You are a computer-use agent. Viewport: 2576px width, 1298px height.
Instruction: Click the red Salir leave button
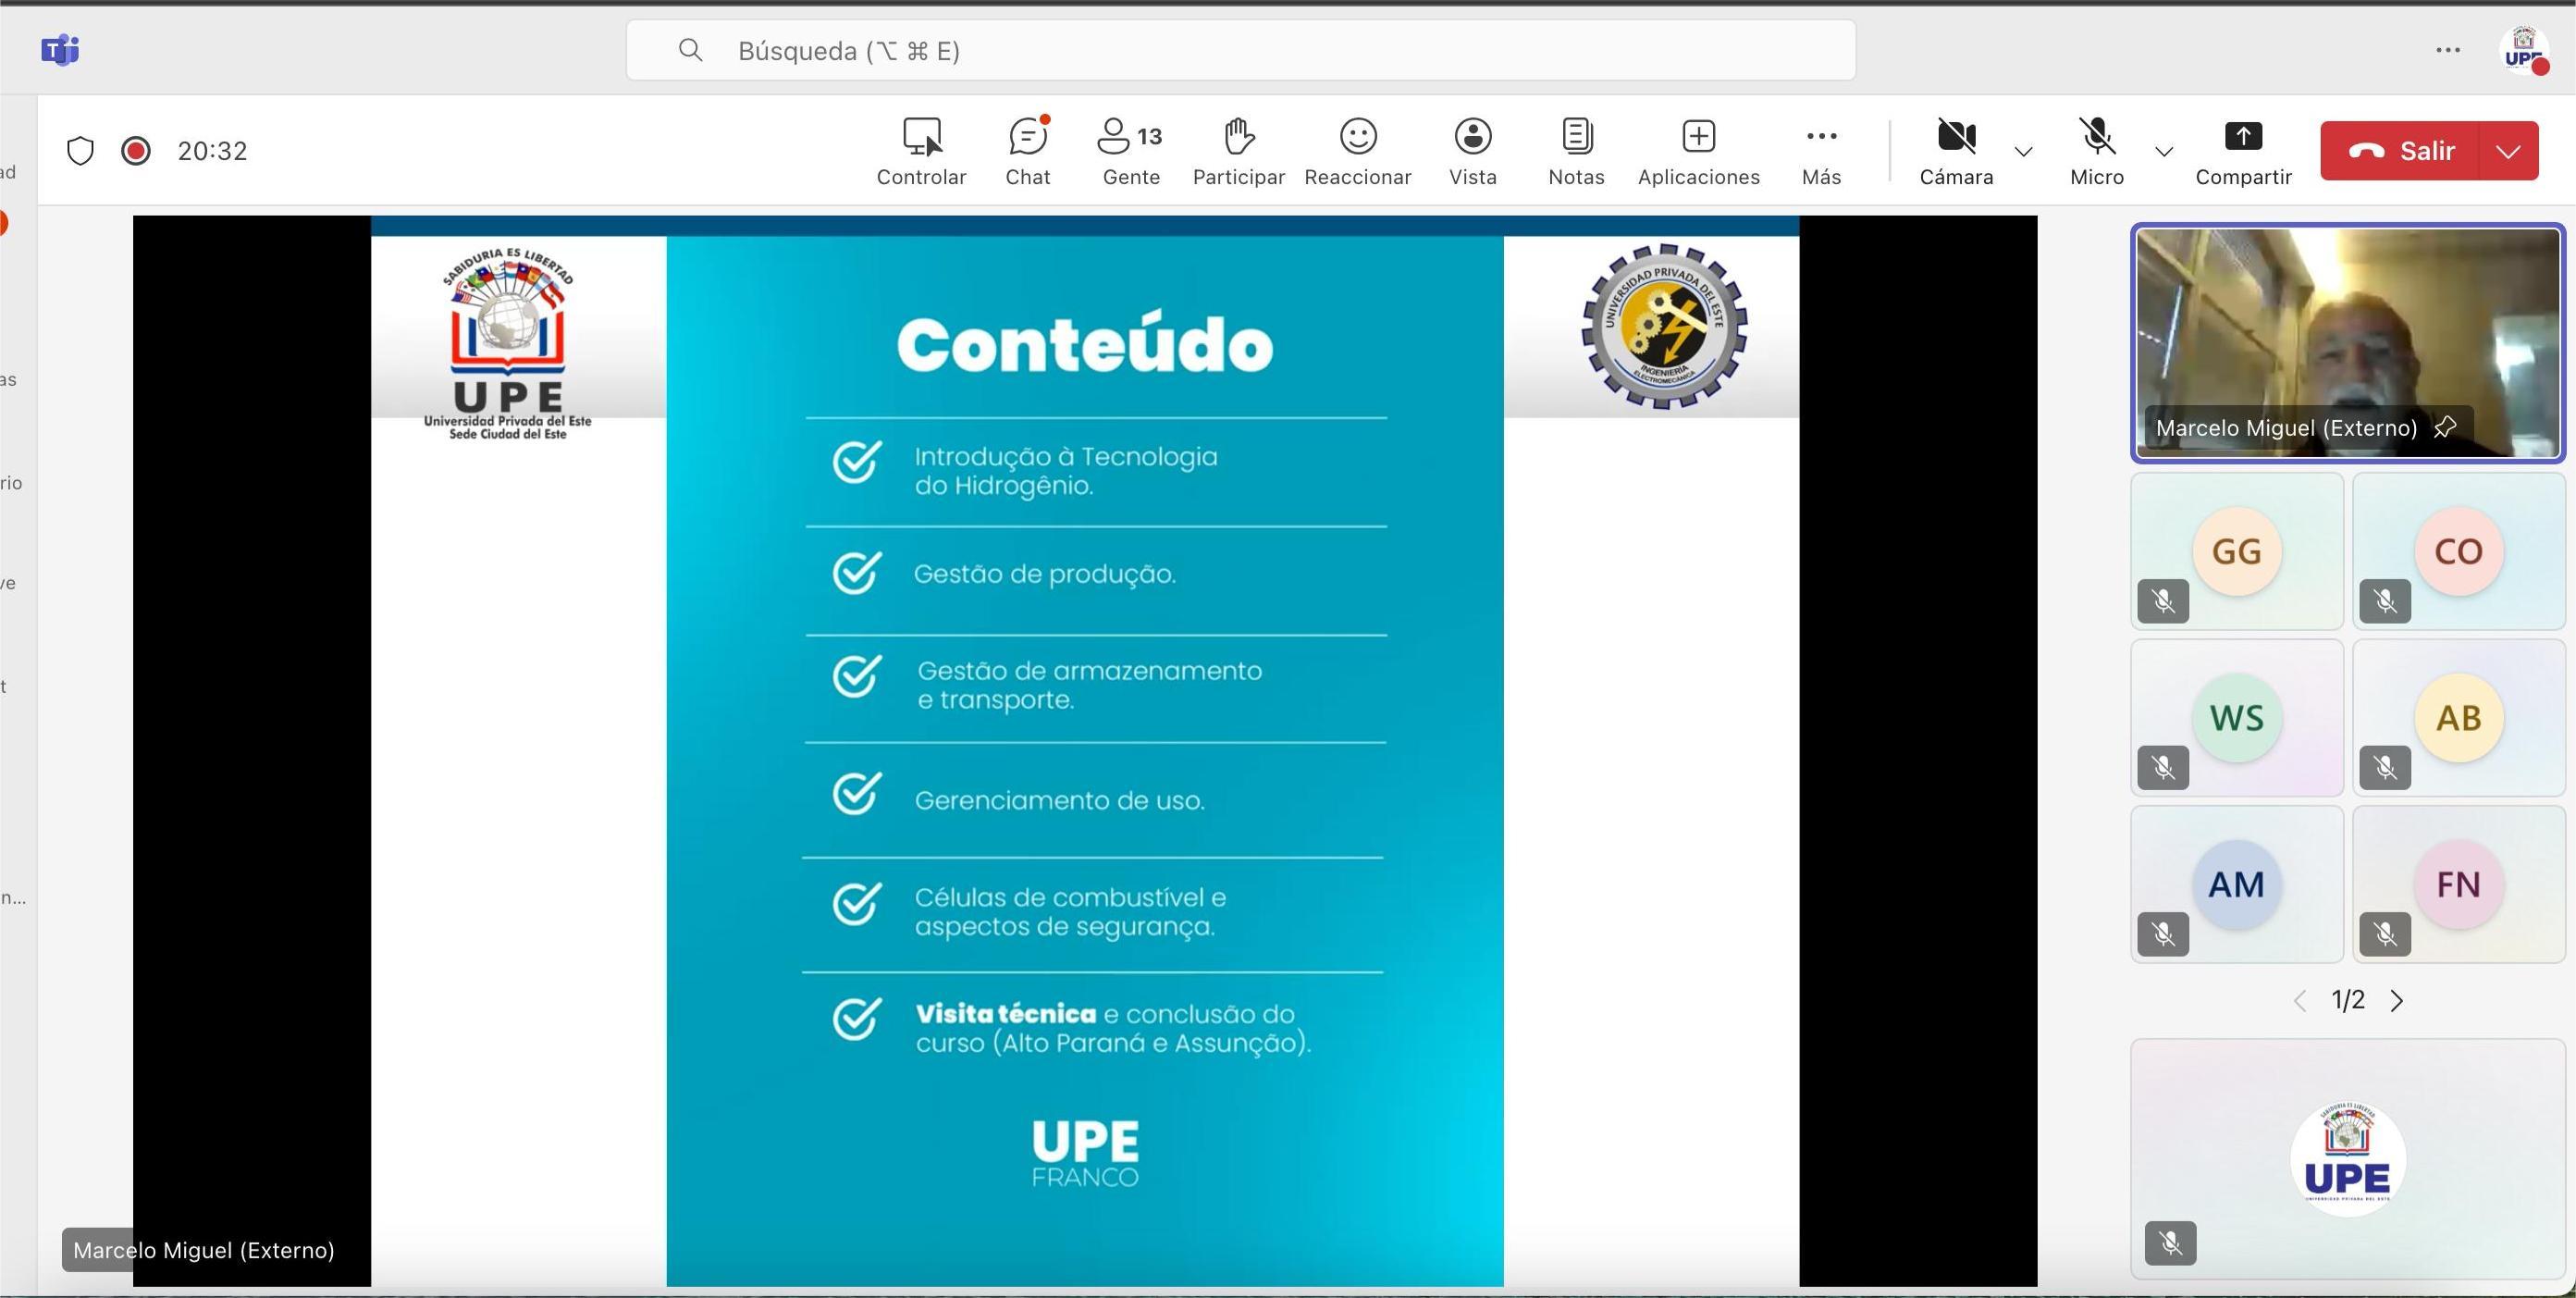(x=2400, y=151)
